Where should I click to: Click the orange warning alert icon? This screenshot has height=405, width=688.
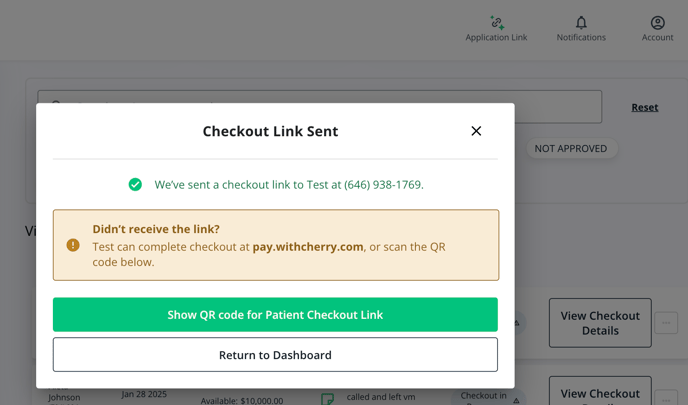pyautogui.click(x=73, y=245)
